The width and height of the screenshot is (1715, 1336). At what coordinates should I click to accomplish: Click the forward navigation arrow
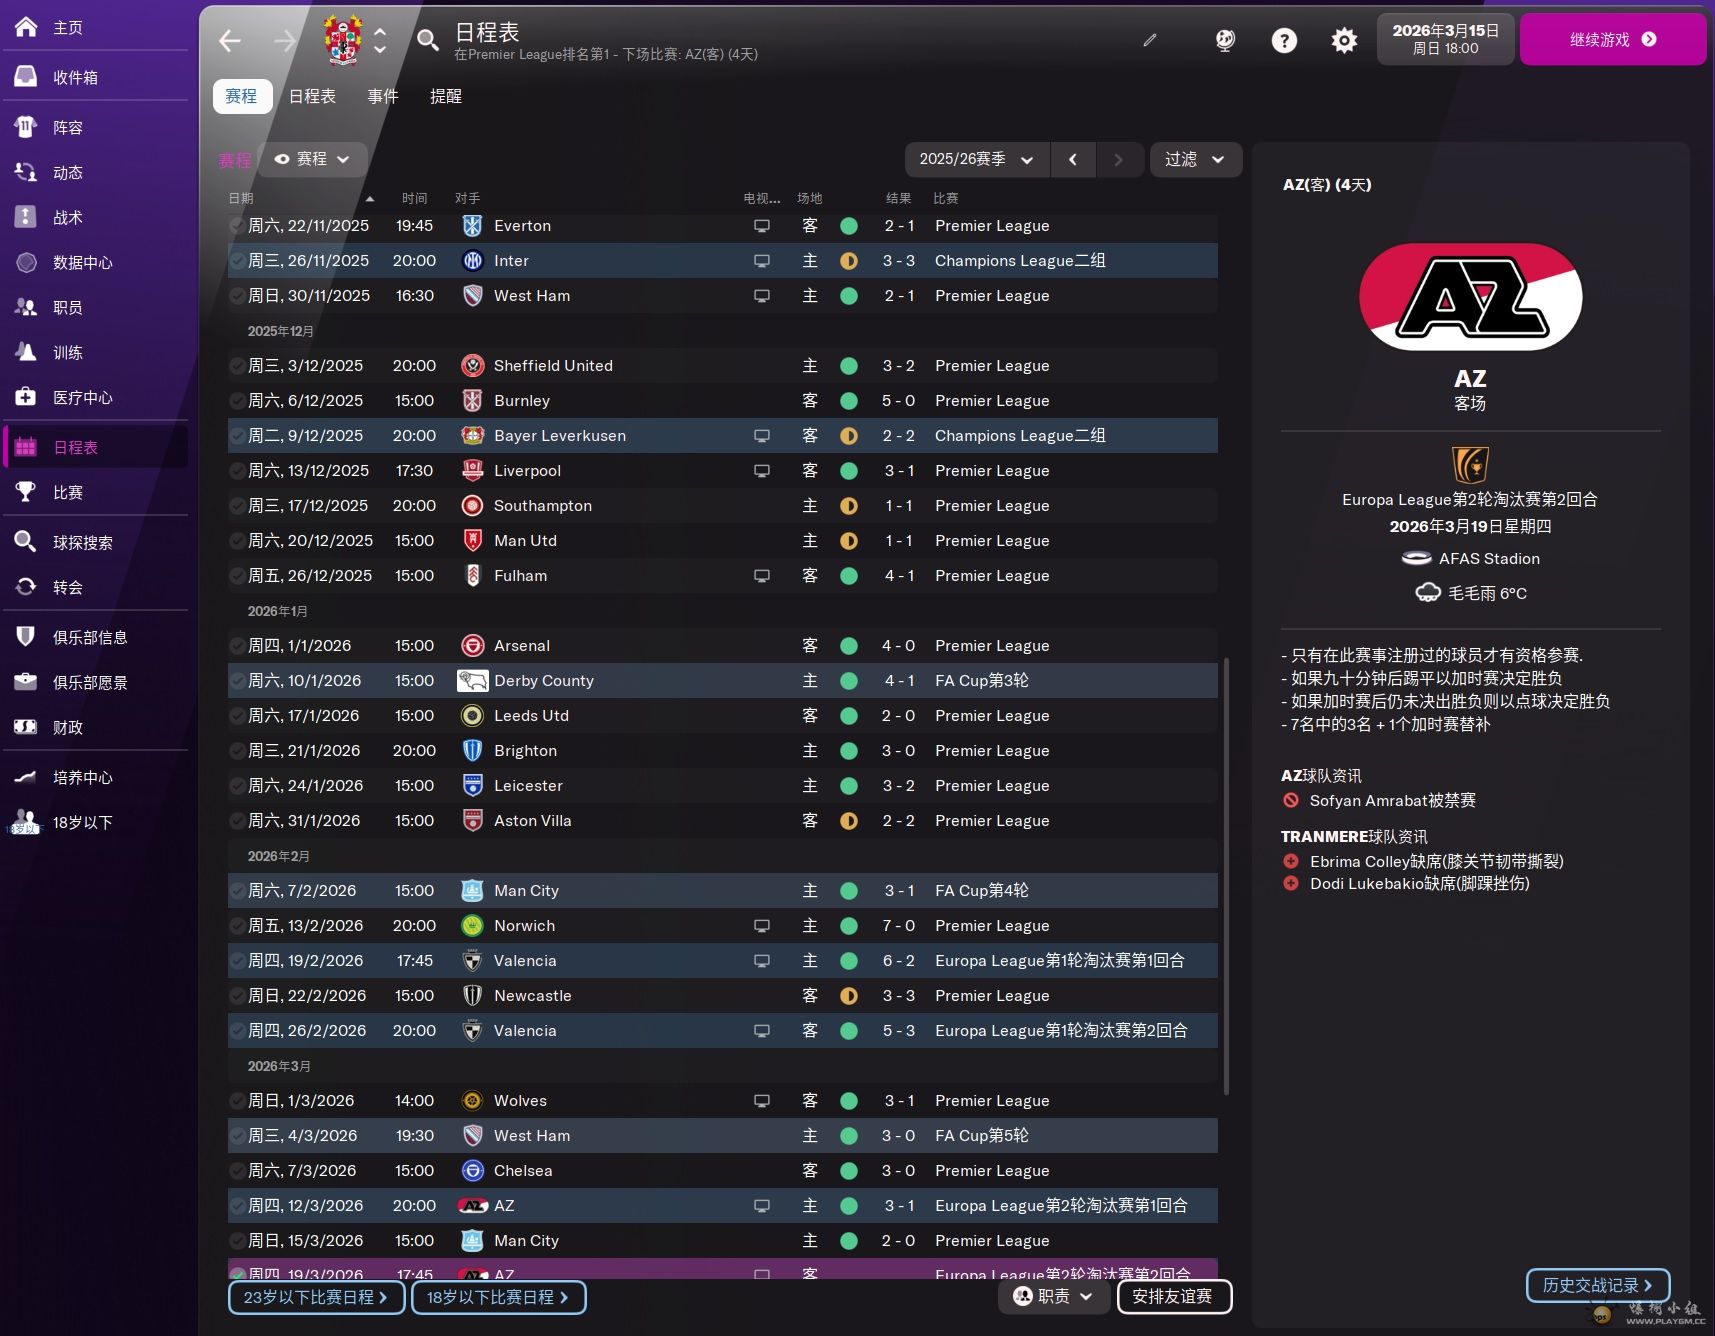(285, 40)
